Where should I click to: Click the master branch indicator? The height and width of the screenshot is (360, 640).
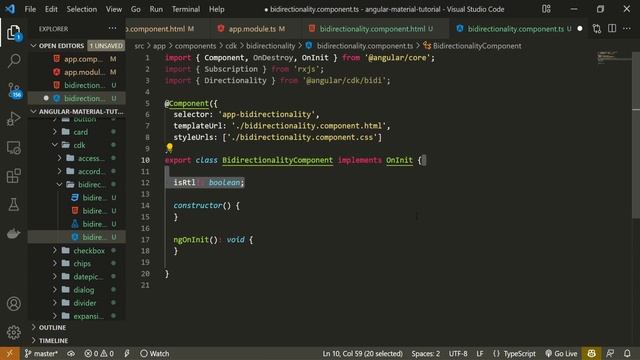tap(41, 353)
